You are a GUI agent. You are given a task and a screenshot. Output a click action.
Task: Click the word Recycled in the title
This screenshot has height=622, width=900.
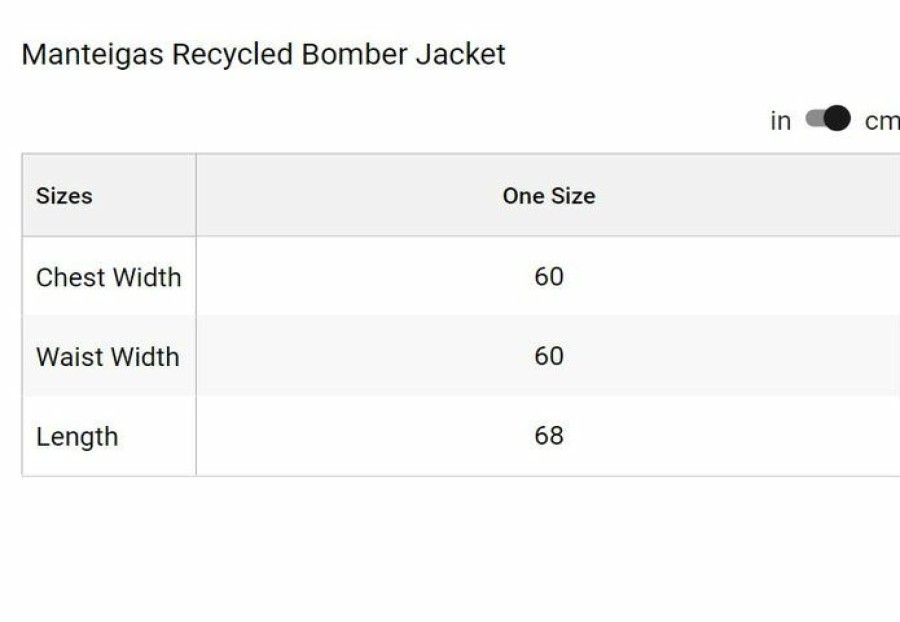click(x=232, y=55)
